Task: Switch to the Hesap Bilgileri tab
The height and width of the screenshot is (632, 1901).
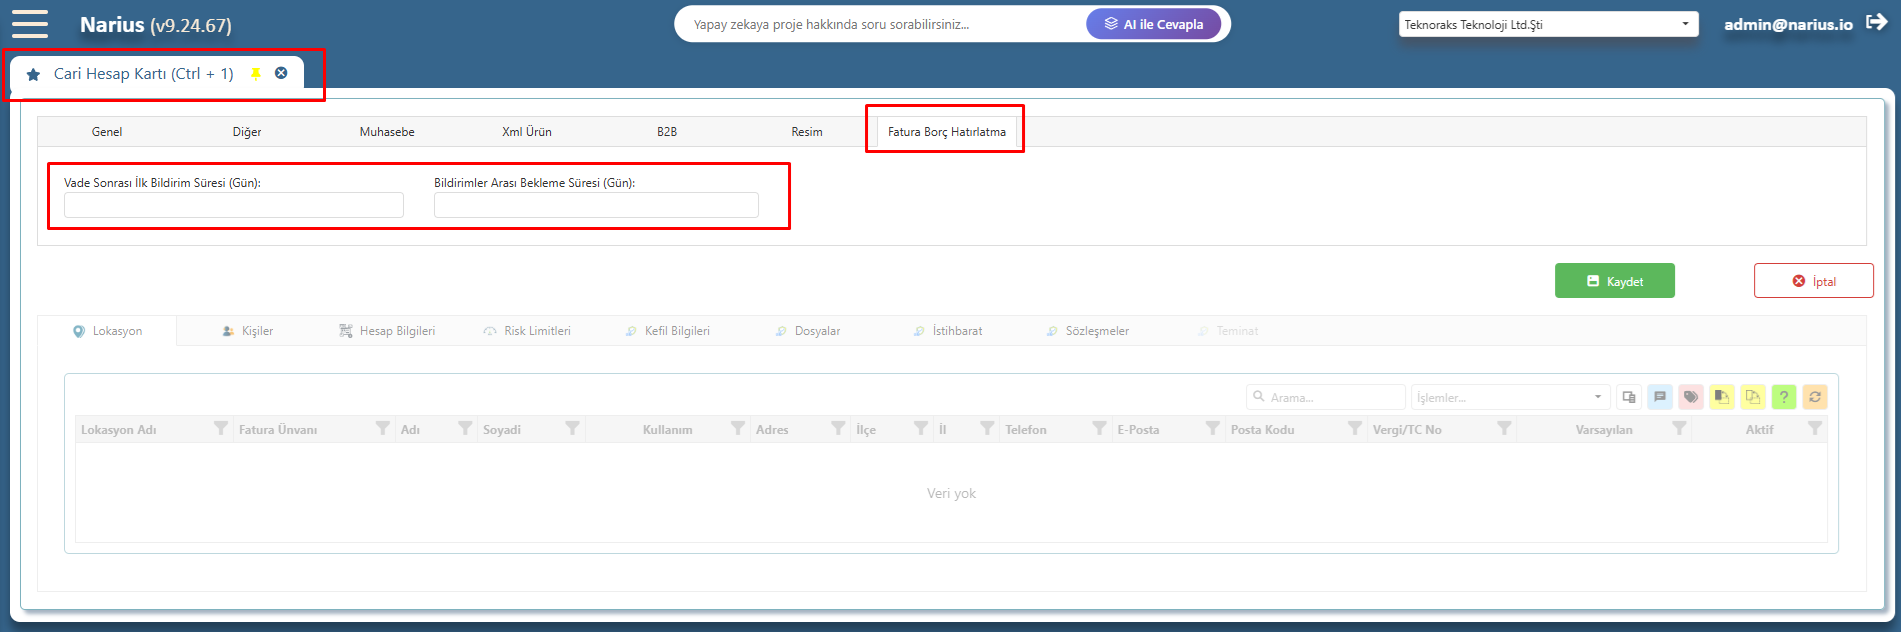Action: click(387, 331)
